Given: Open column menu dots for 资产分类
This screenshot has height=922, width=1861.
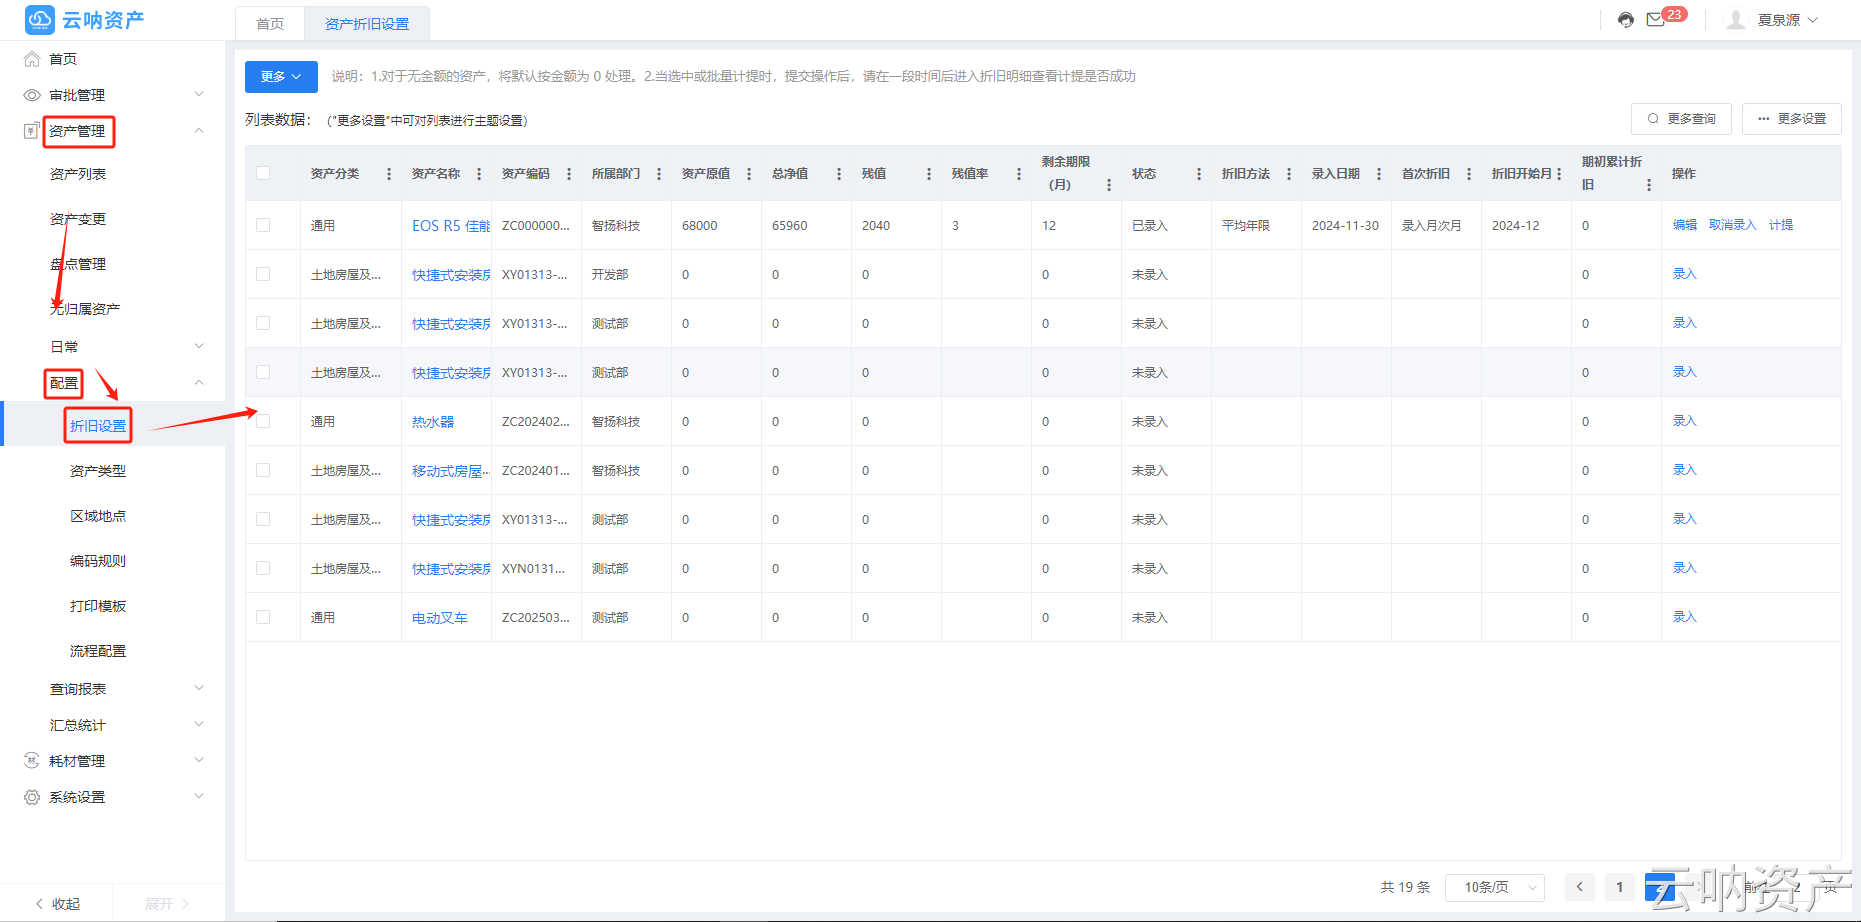Looking at the screenshot, I should [x=389, y=174].
